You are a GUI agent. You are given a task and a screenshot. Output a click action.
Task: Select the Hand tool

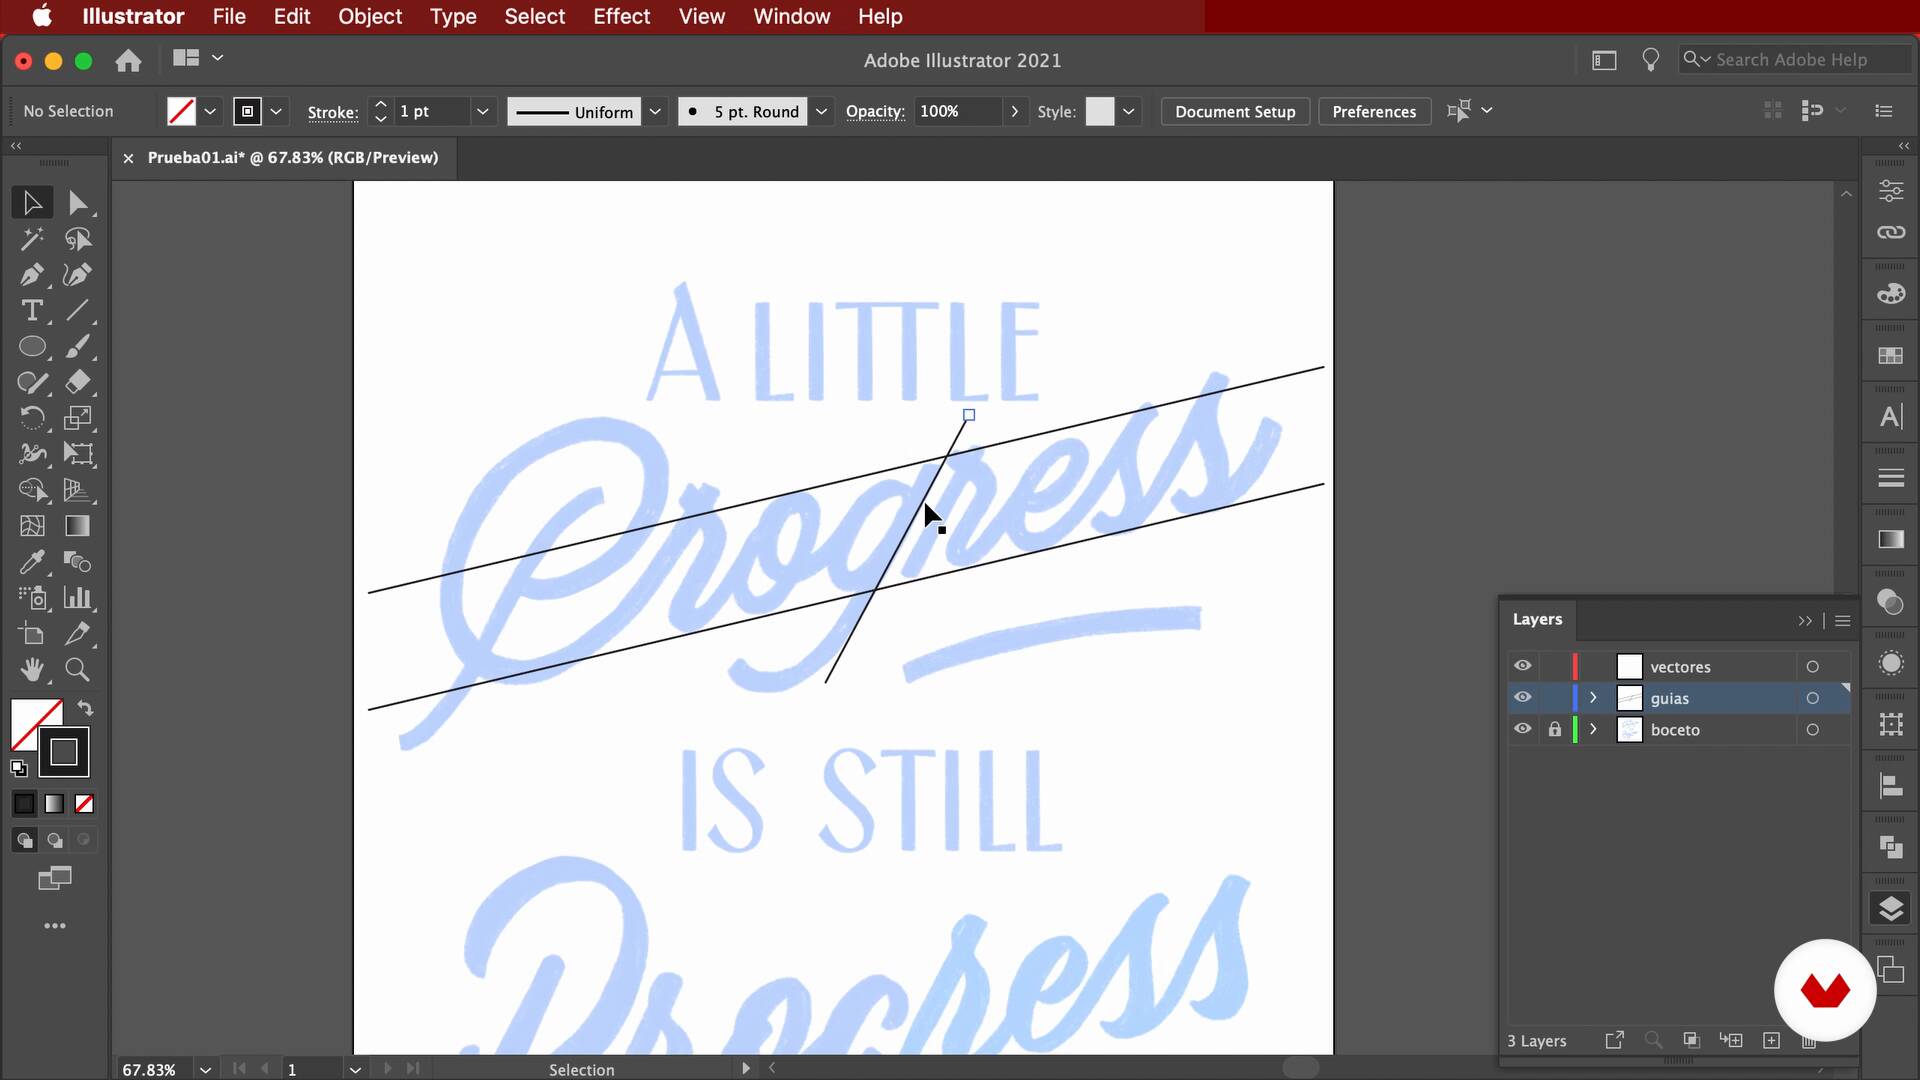pyautogui.click(x=32, y=670)
